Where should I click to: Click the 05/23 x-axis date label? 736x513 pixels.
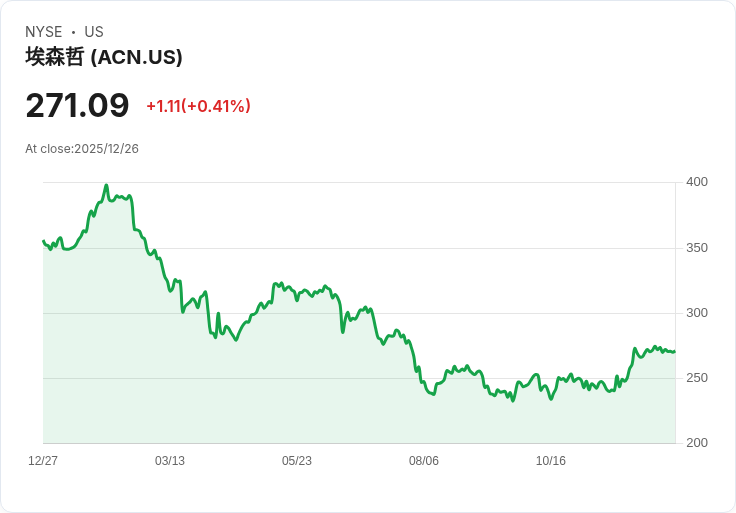point(297,461)
